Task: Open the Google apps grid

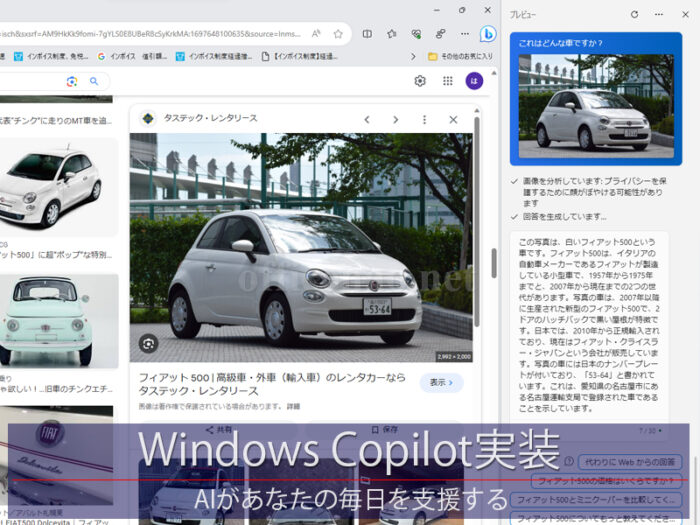Action: pos(447,81)
